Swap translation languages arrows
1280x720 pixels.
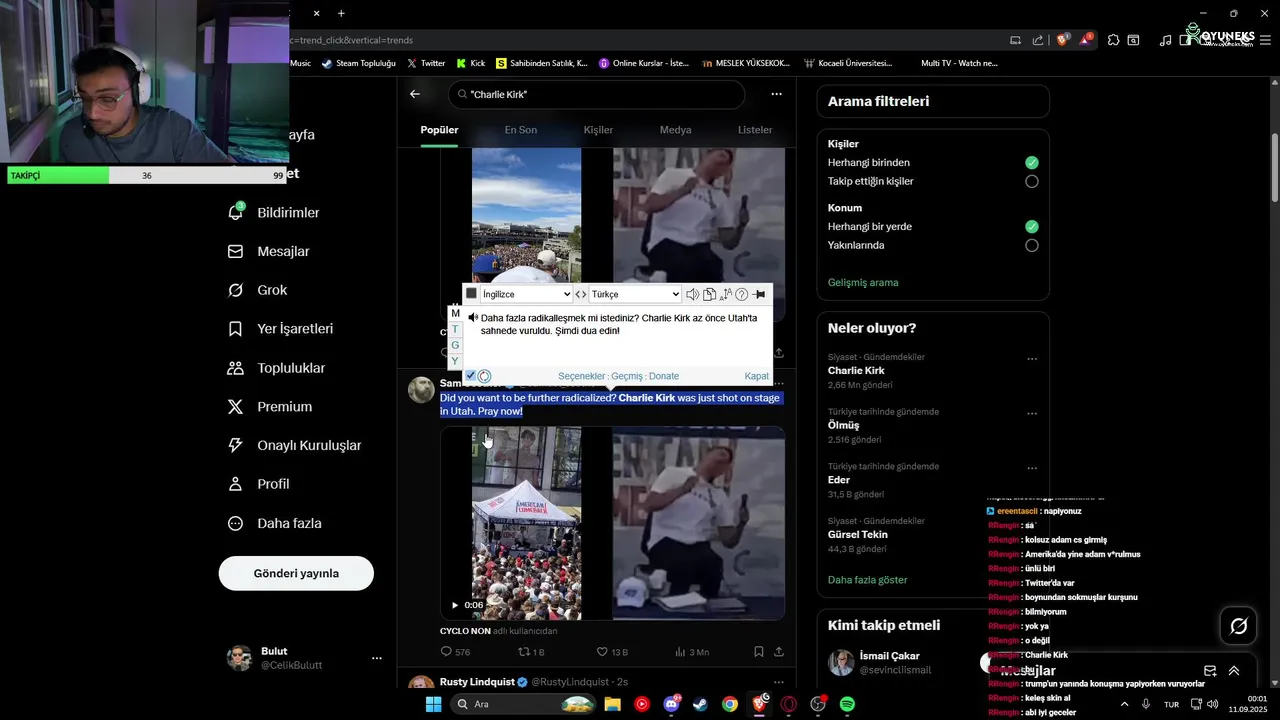pos(580,294)
